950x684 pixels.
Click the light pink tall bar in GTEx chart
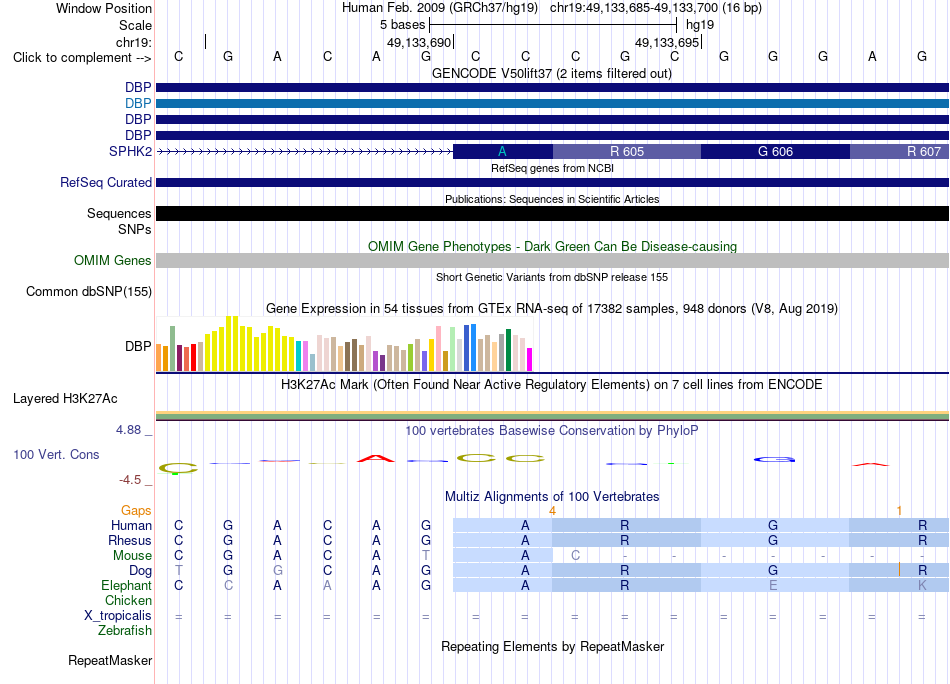coord(439,348)
